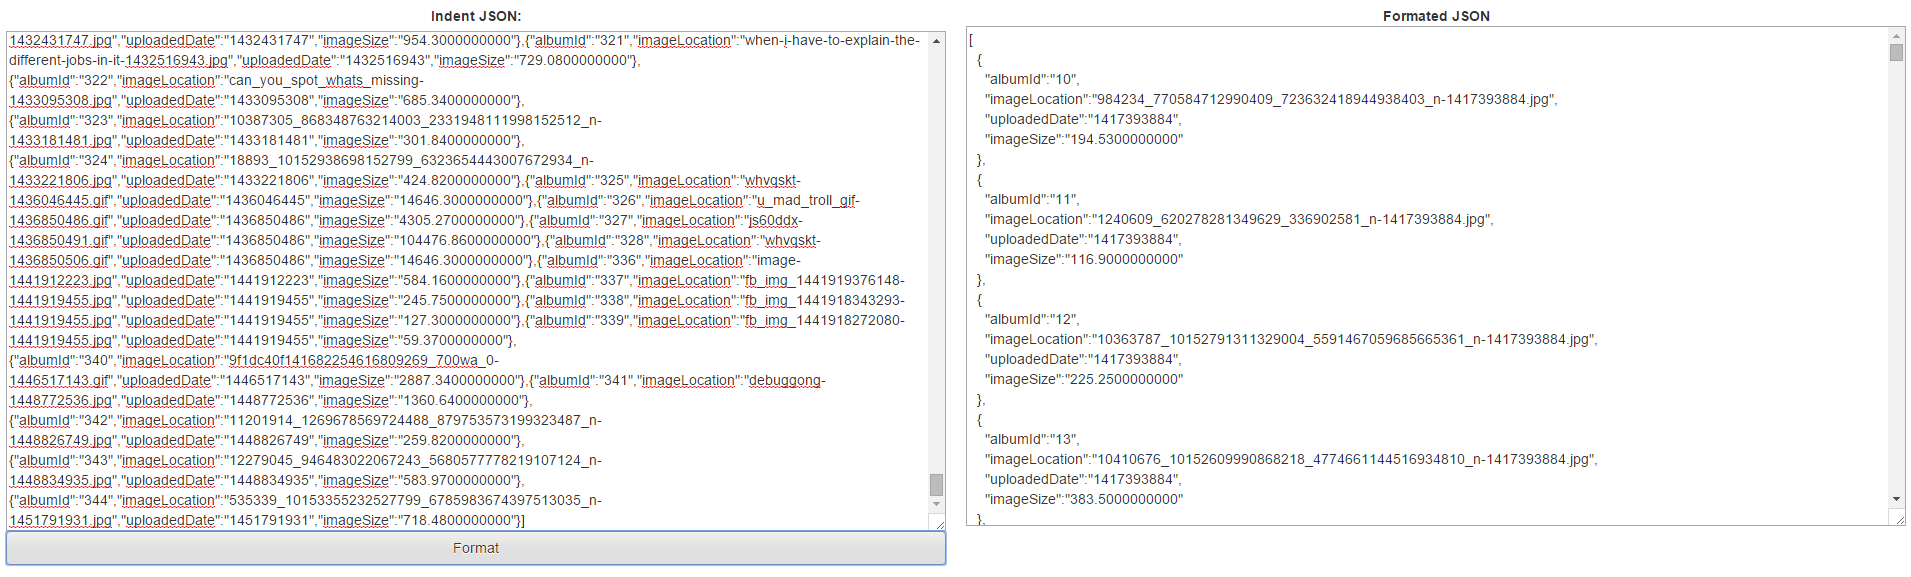Click imageLocation line starting 10363787_10152791311329004
Screen dimensions: 1911x577
click(1291, 339)
